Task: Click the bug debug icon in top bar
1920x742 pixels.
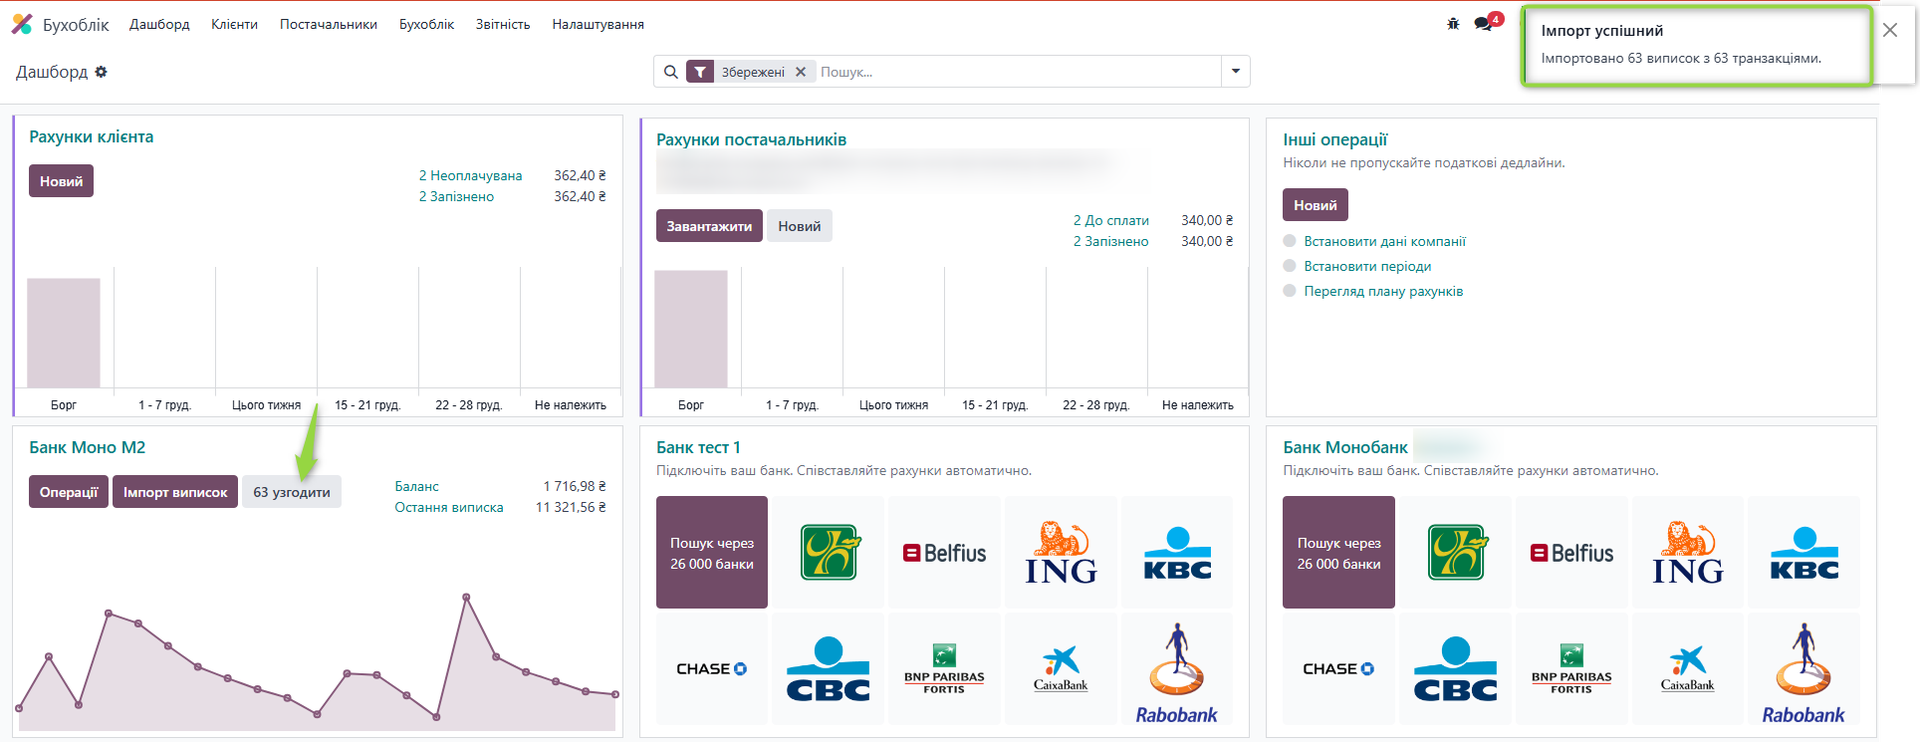Action: pyautogui.click(x=1453, y=24)
